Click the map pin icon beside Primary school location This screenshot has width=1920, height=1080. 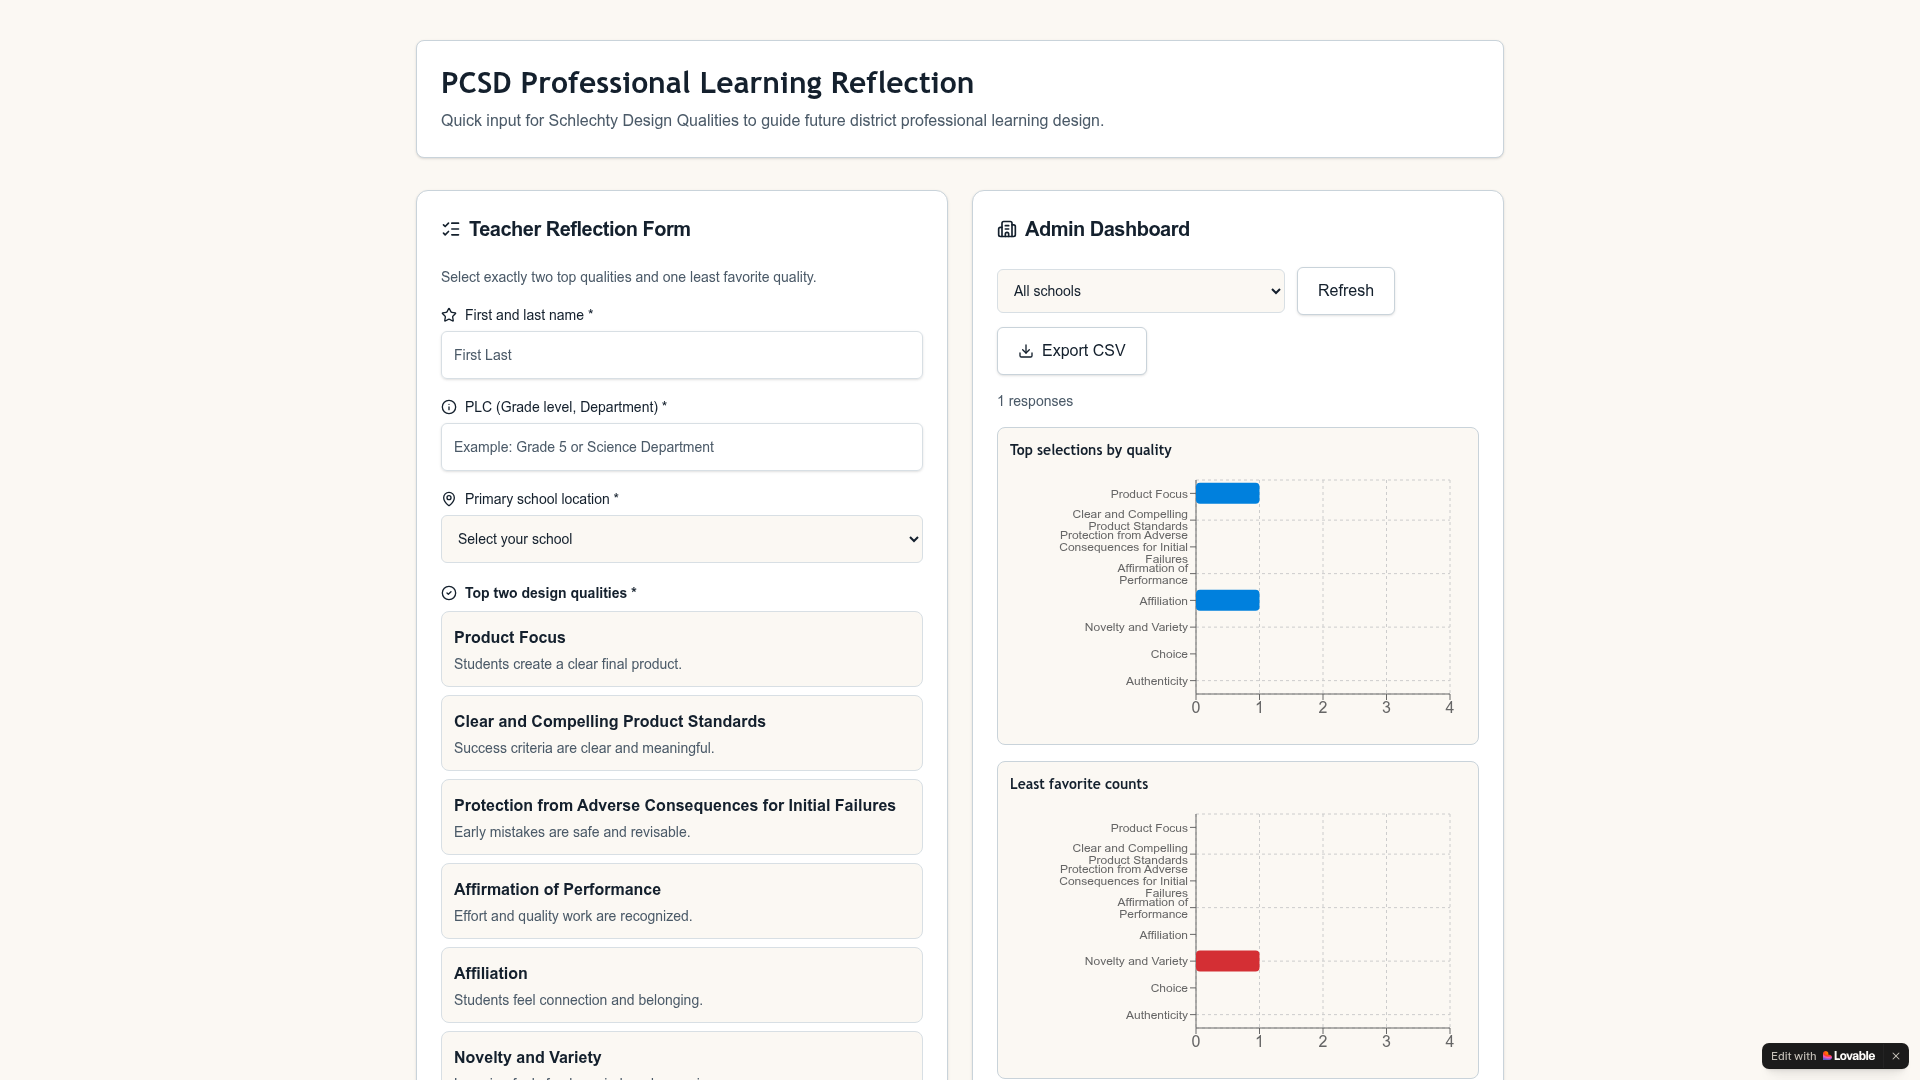pos(449,499)
